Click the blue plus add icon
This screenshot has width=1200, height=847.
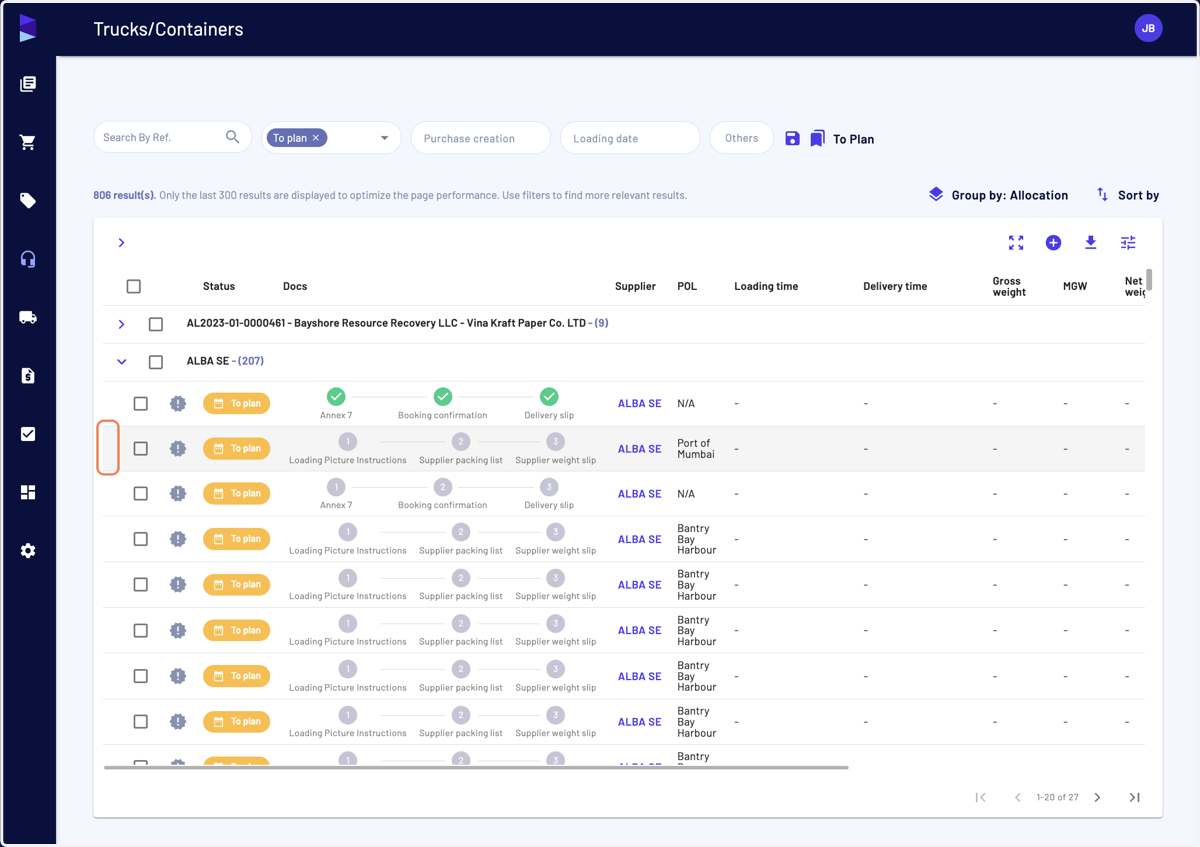coord(1053,243)
